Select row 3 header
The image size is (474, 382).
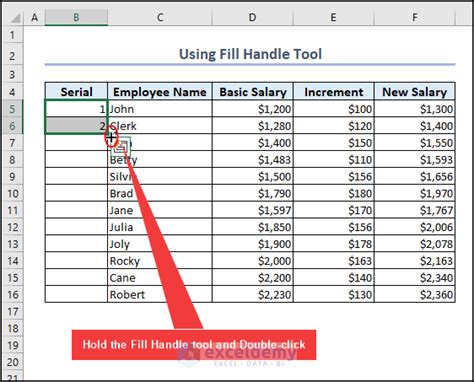click(x=13, y=74)
